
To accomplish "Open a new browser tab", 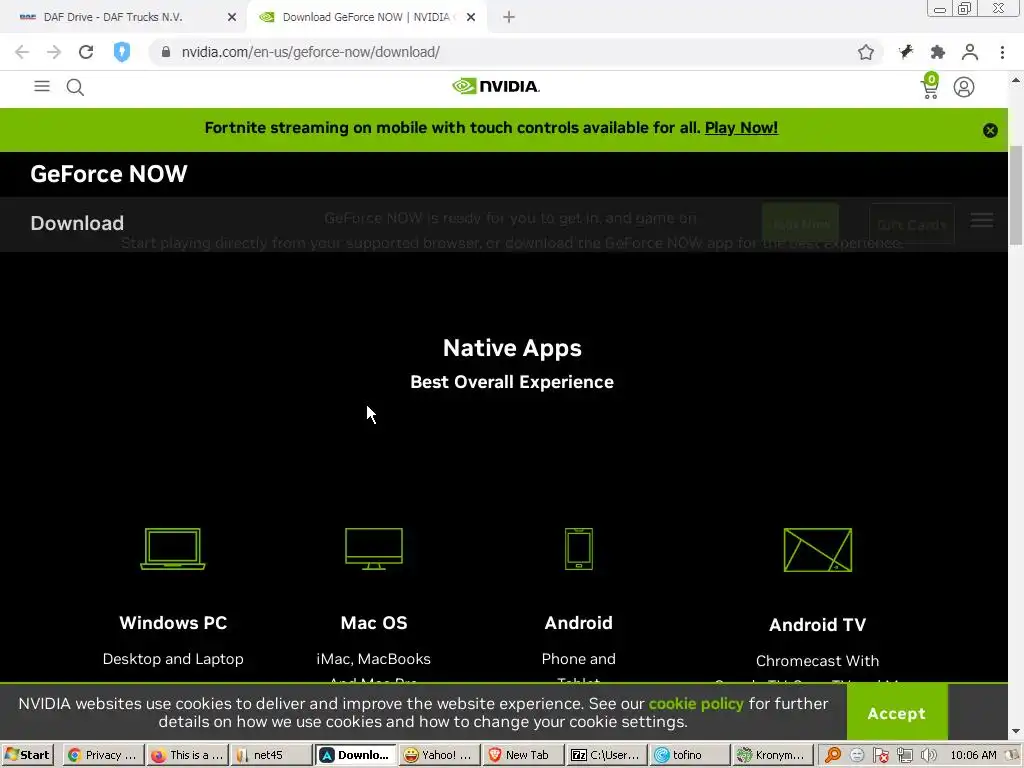I will [x=509, y=17].
